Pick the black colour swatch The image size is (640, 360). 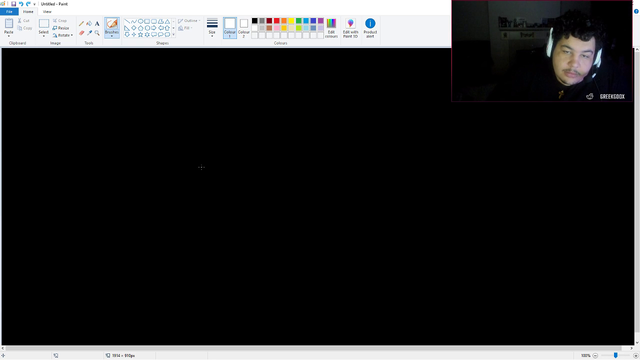coord(255,21)
